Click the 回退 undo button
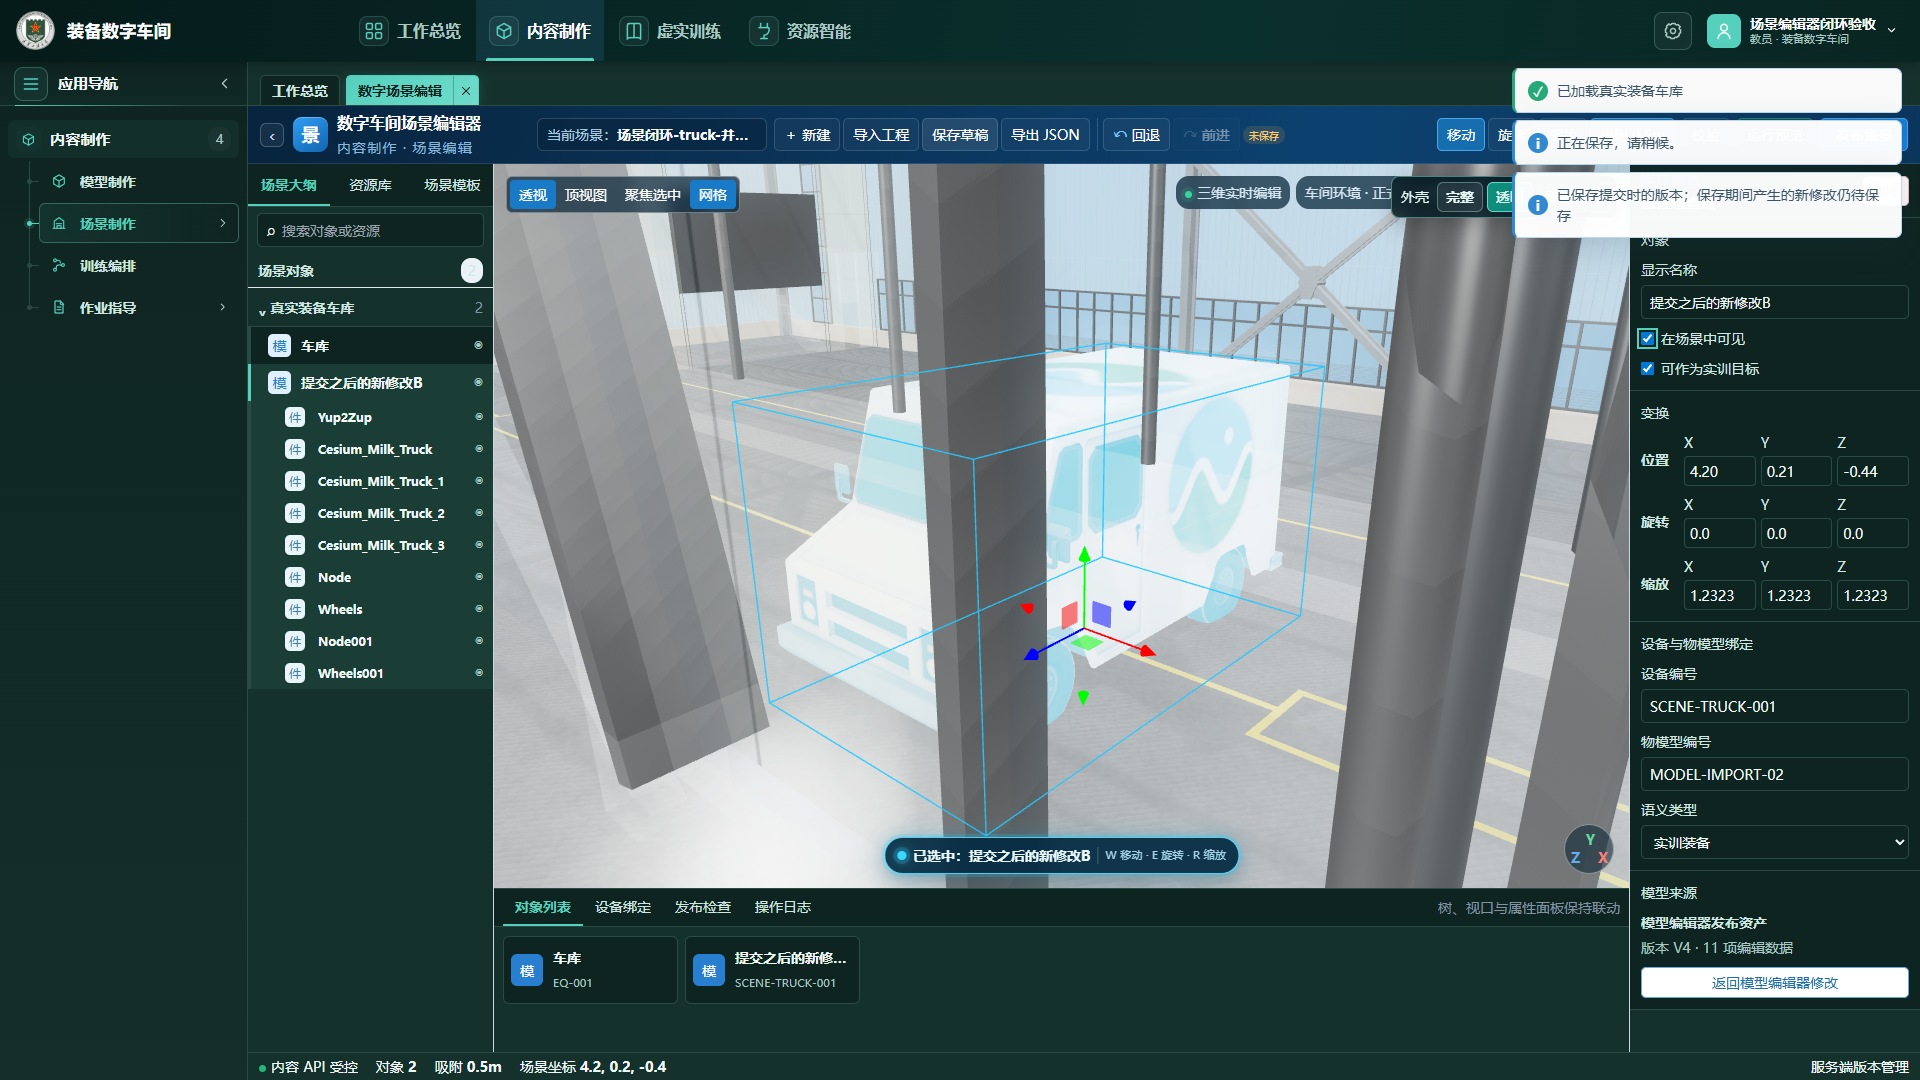The height and width of the screenshot is (1080, 1920). tap(1137, 135)
